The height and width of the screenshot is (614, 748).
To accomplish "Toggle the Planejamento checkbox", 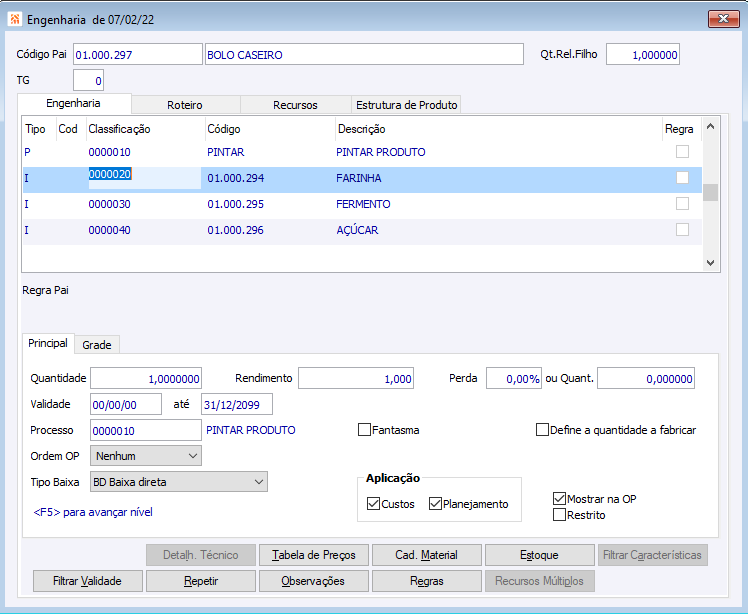I will coord(436,504).
